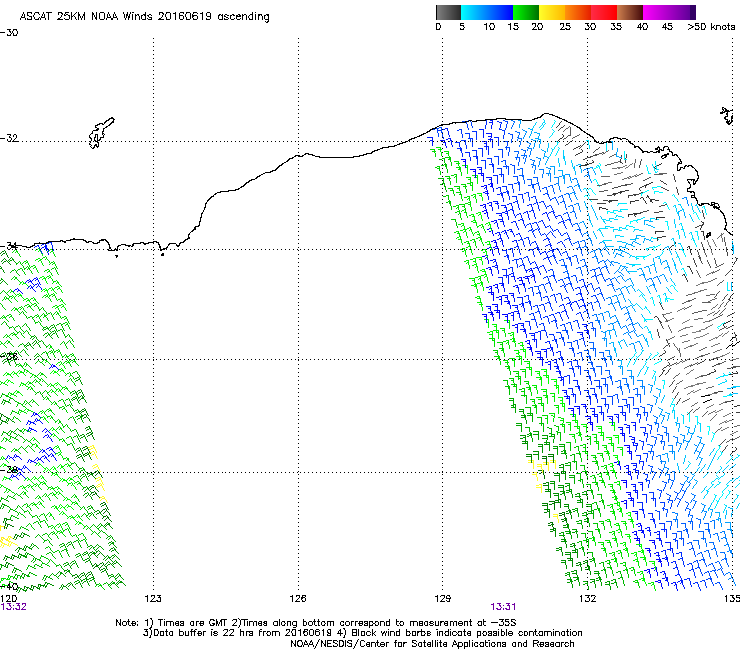Click the '25' label under the color bar
The height and width of the screenshot is (650, 740).
tap(565, 27)
